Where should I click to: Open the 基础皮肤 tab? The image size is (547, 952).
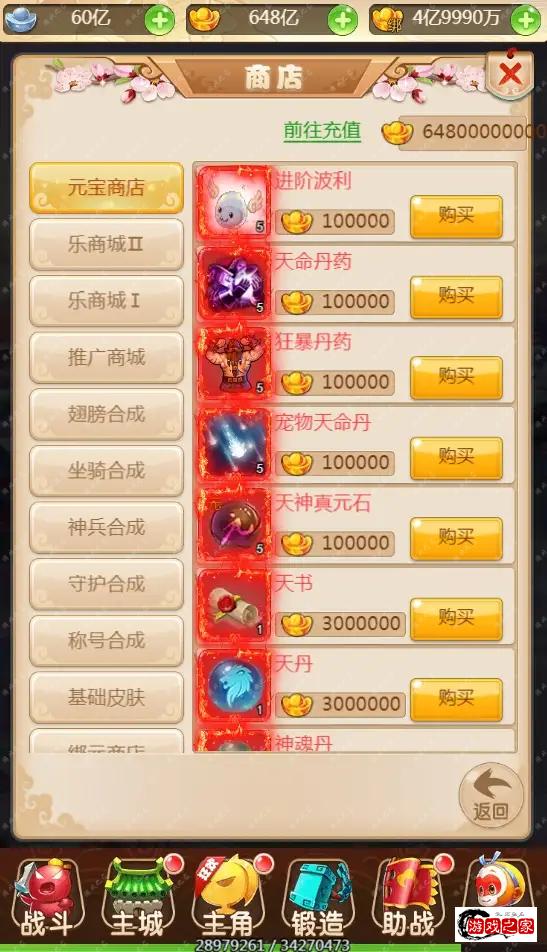coord(106,697)
